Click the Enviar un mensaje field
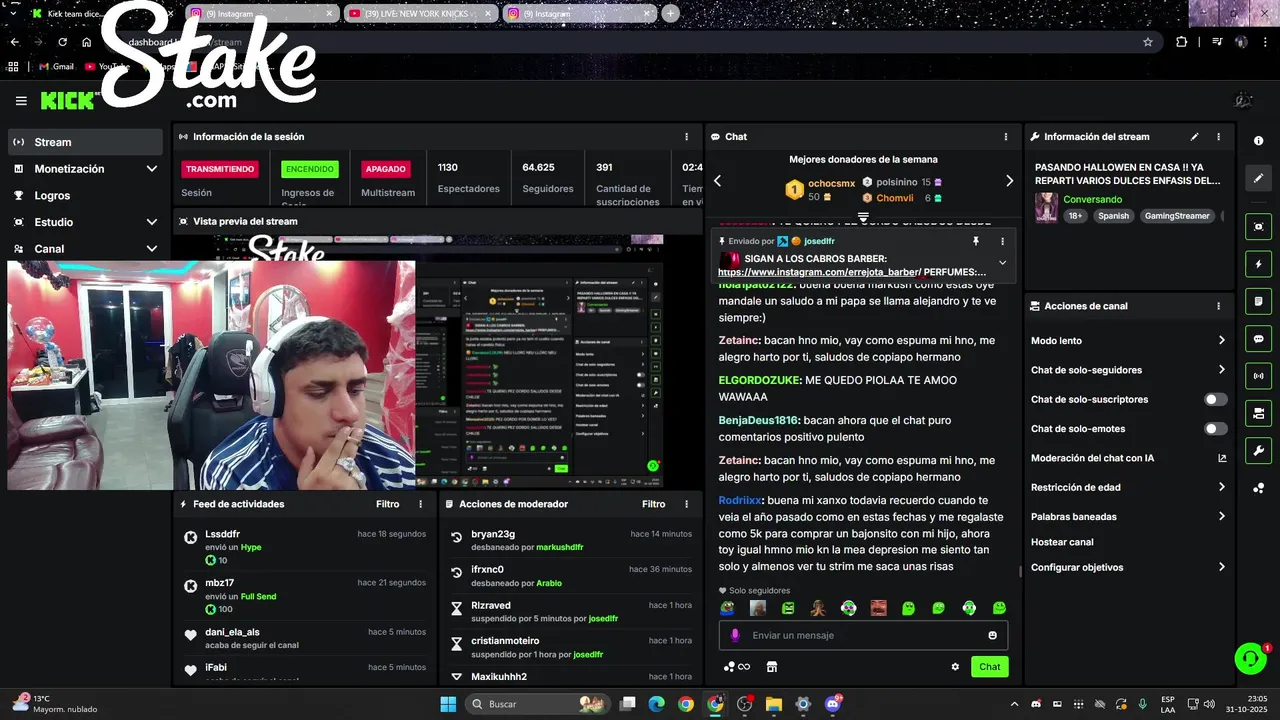 point(863,635)
